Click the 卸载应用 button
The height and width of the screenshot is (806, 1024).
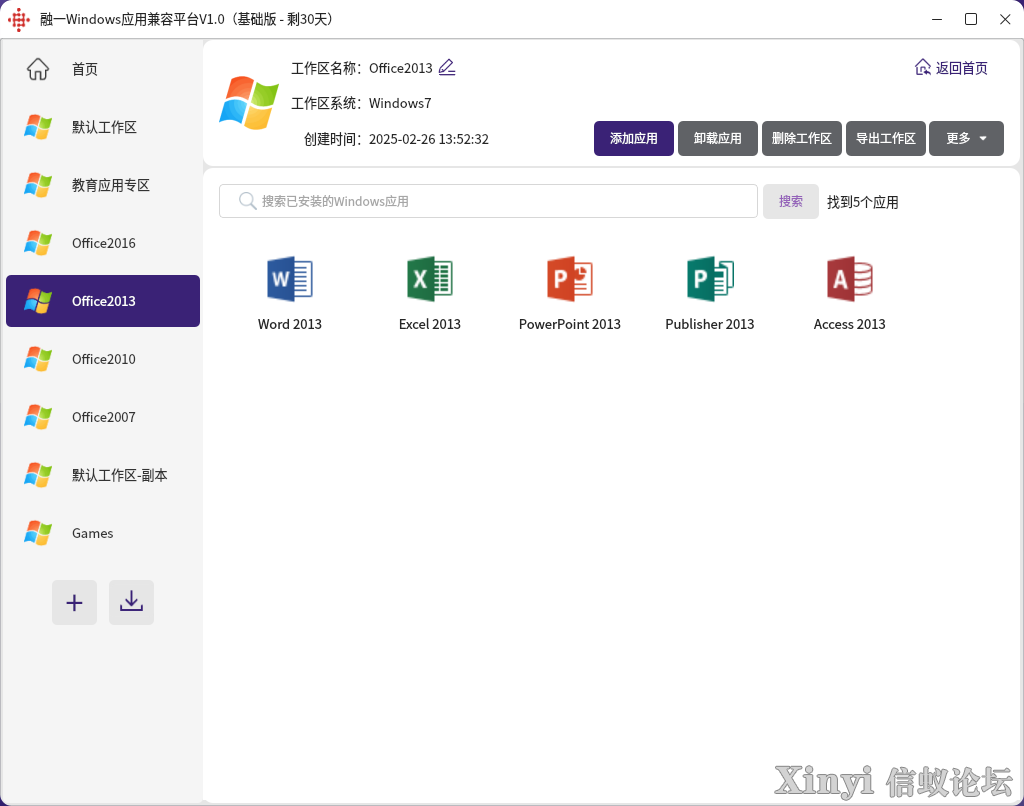[718, 138]
